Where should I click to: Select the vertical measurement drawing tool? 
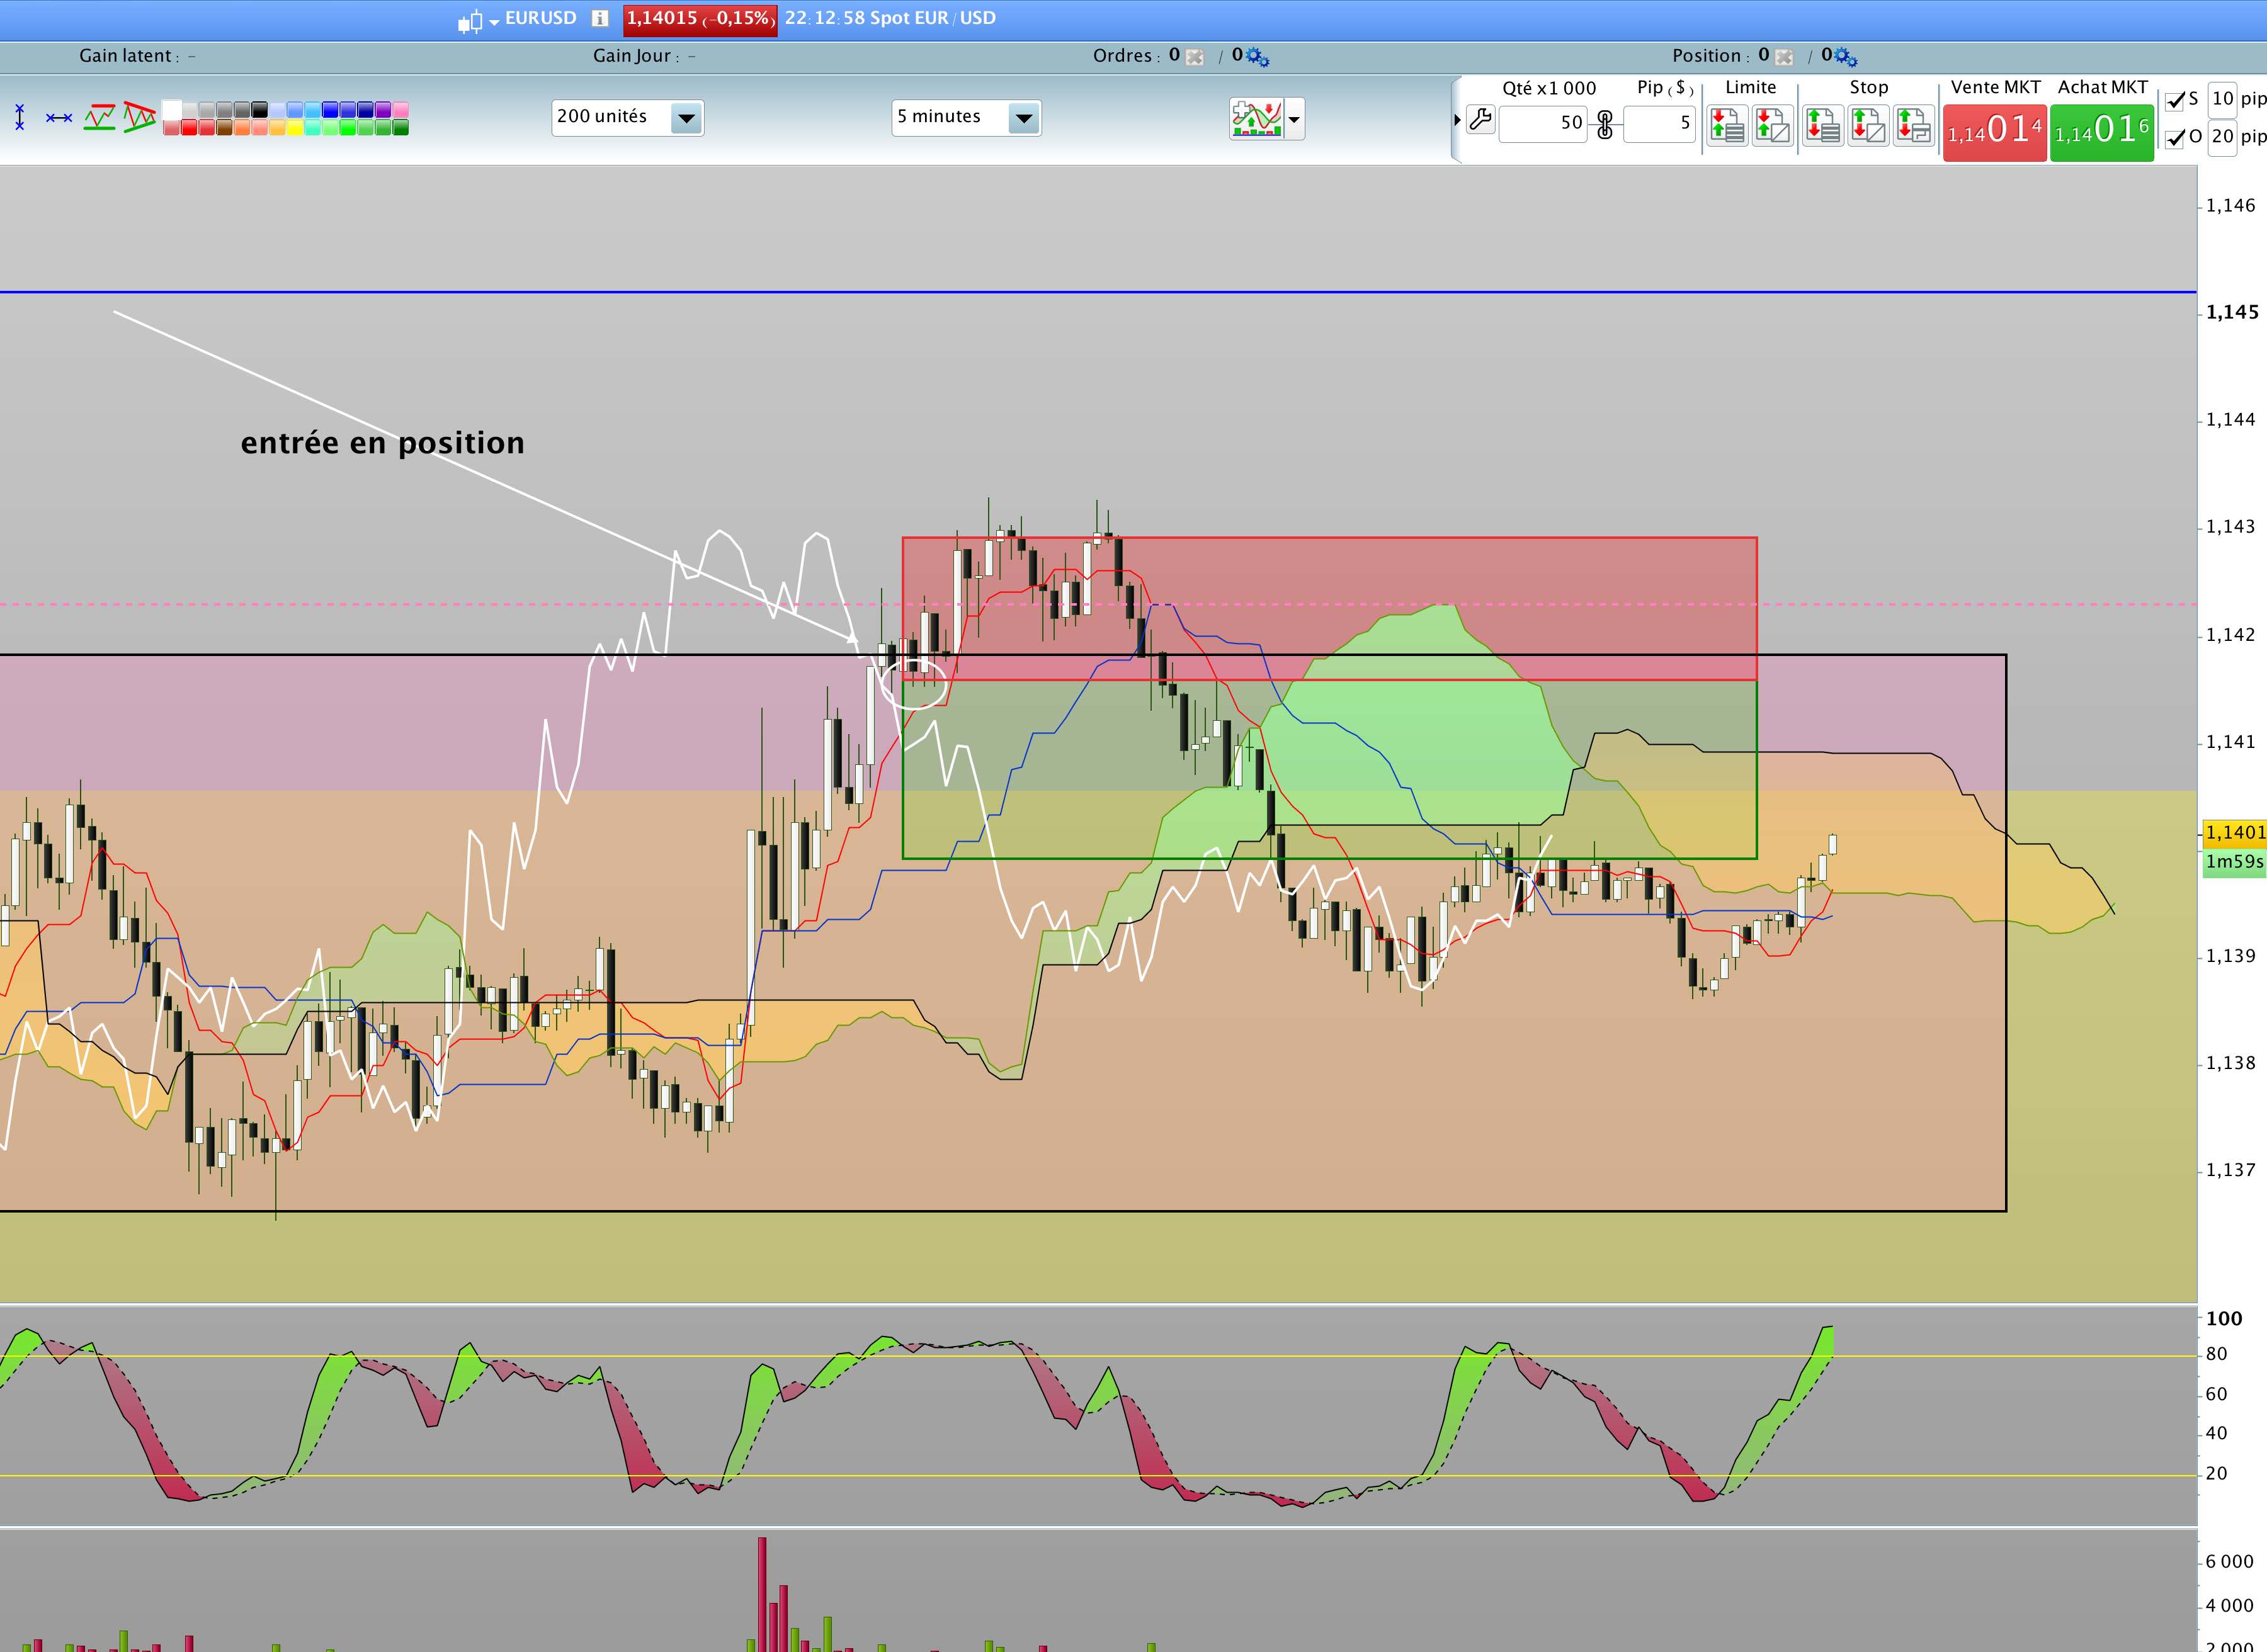pyautogui.click(x=20, y=118)
